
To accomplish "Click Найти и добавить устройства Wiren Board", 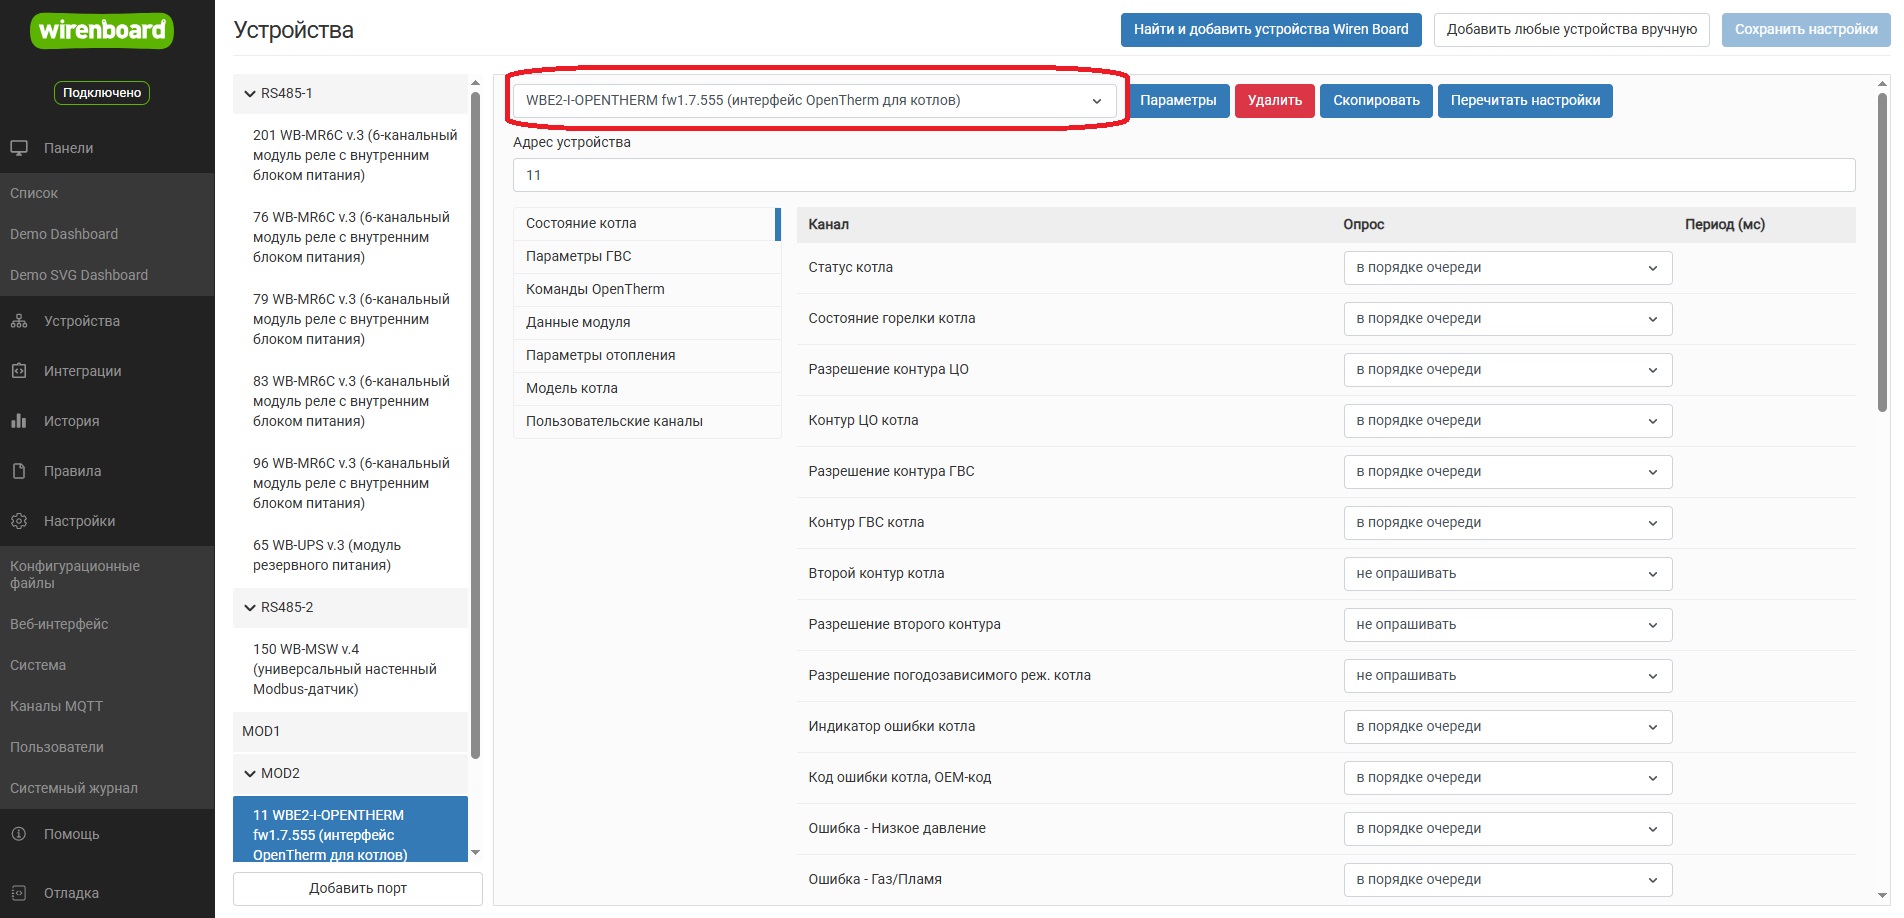I will (1271, 30).
